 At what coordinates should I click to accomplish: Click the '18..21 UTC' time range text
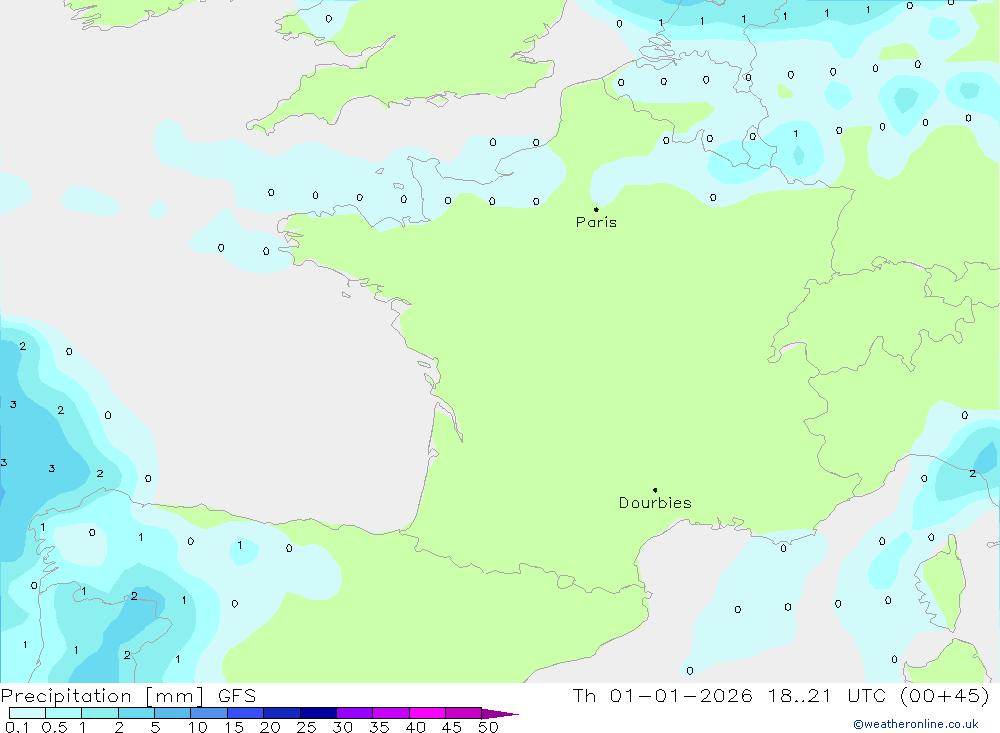[x=827, y=695]
